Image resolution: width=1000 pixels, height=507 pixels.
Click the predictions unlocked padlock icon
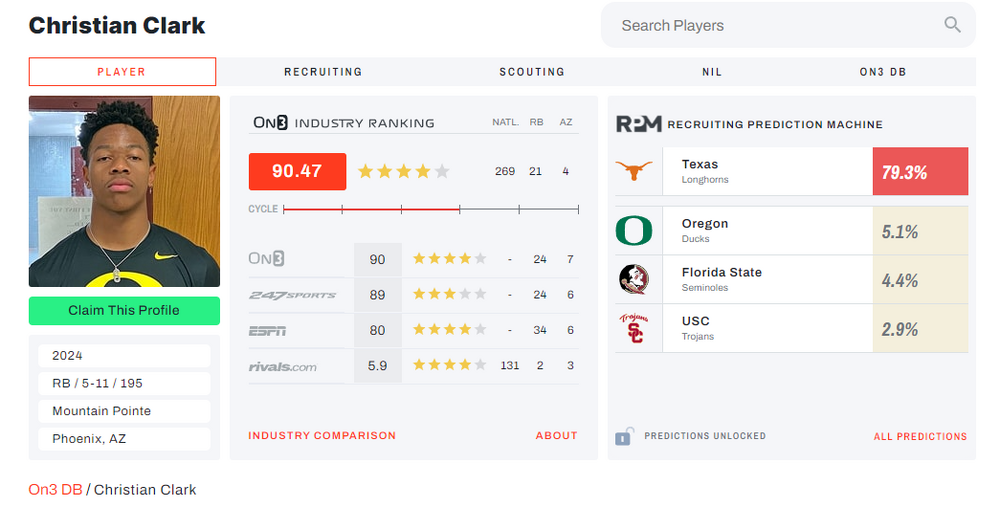coord(625,436)
